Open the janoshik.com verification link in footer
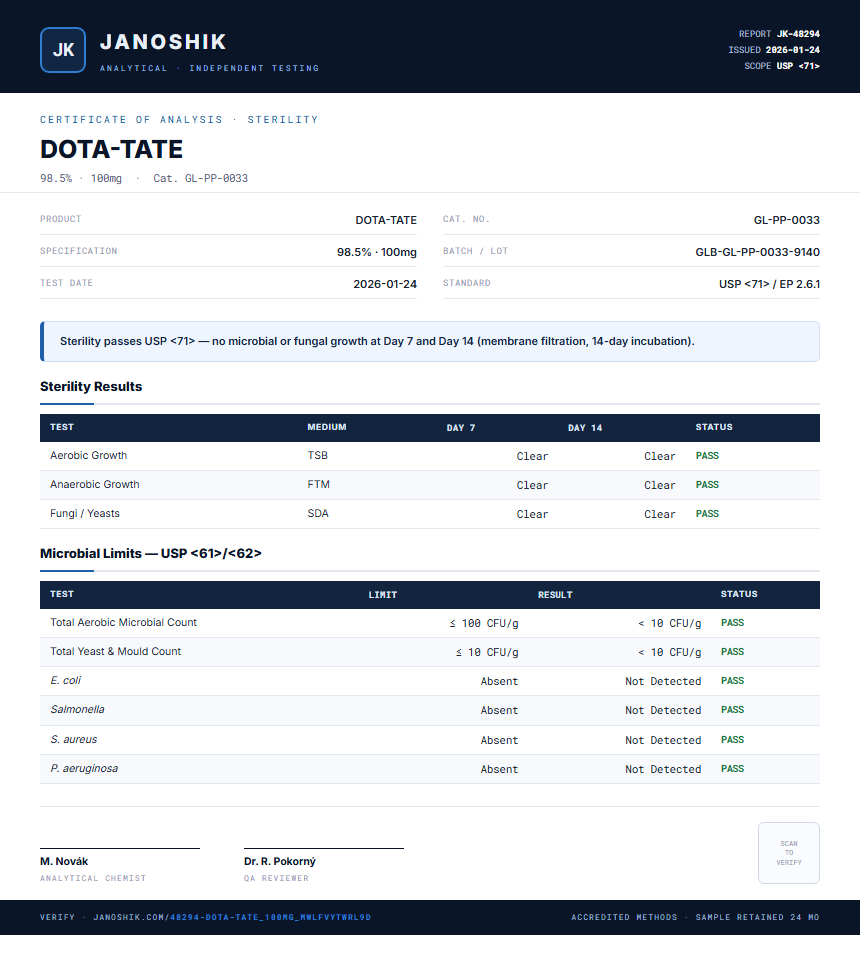Screen dimensions: 860x963 232,917
